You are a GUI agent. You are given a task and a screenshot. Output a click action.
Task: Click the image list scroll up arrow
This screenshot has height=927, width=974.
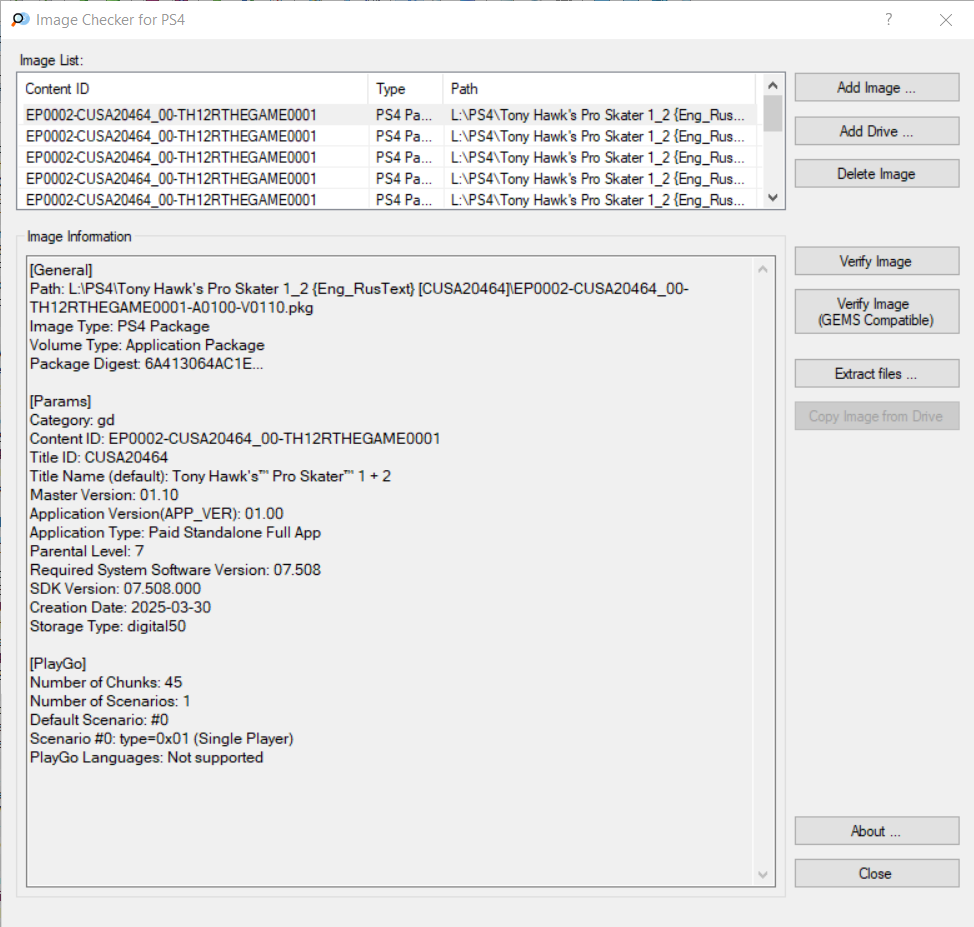(773, 85)
